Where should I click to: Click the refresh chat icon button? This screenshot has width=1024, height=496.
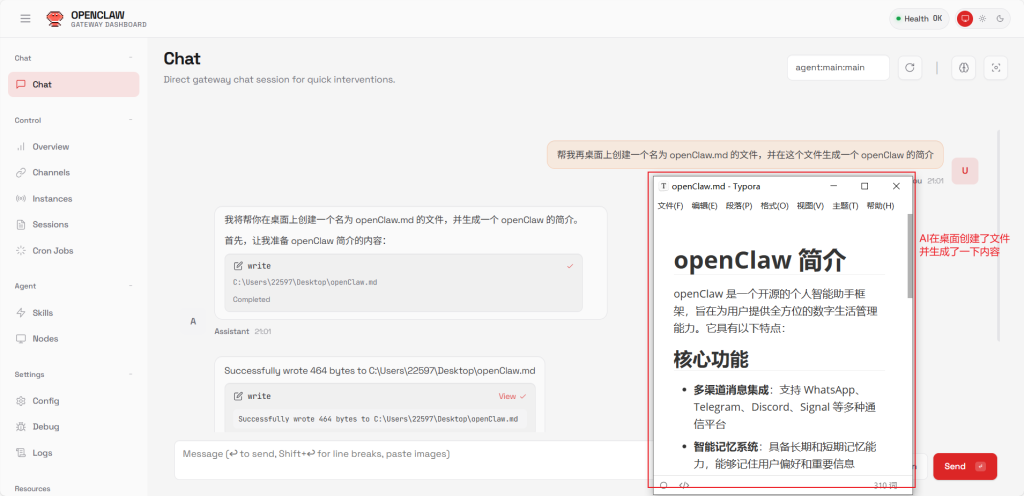(x=909, y=68)
